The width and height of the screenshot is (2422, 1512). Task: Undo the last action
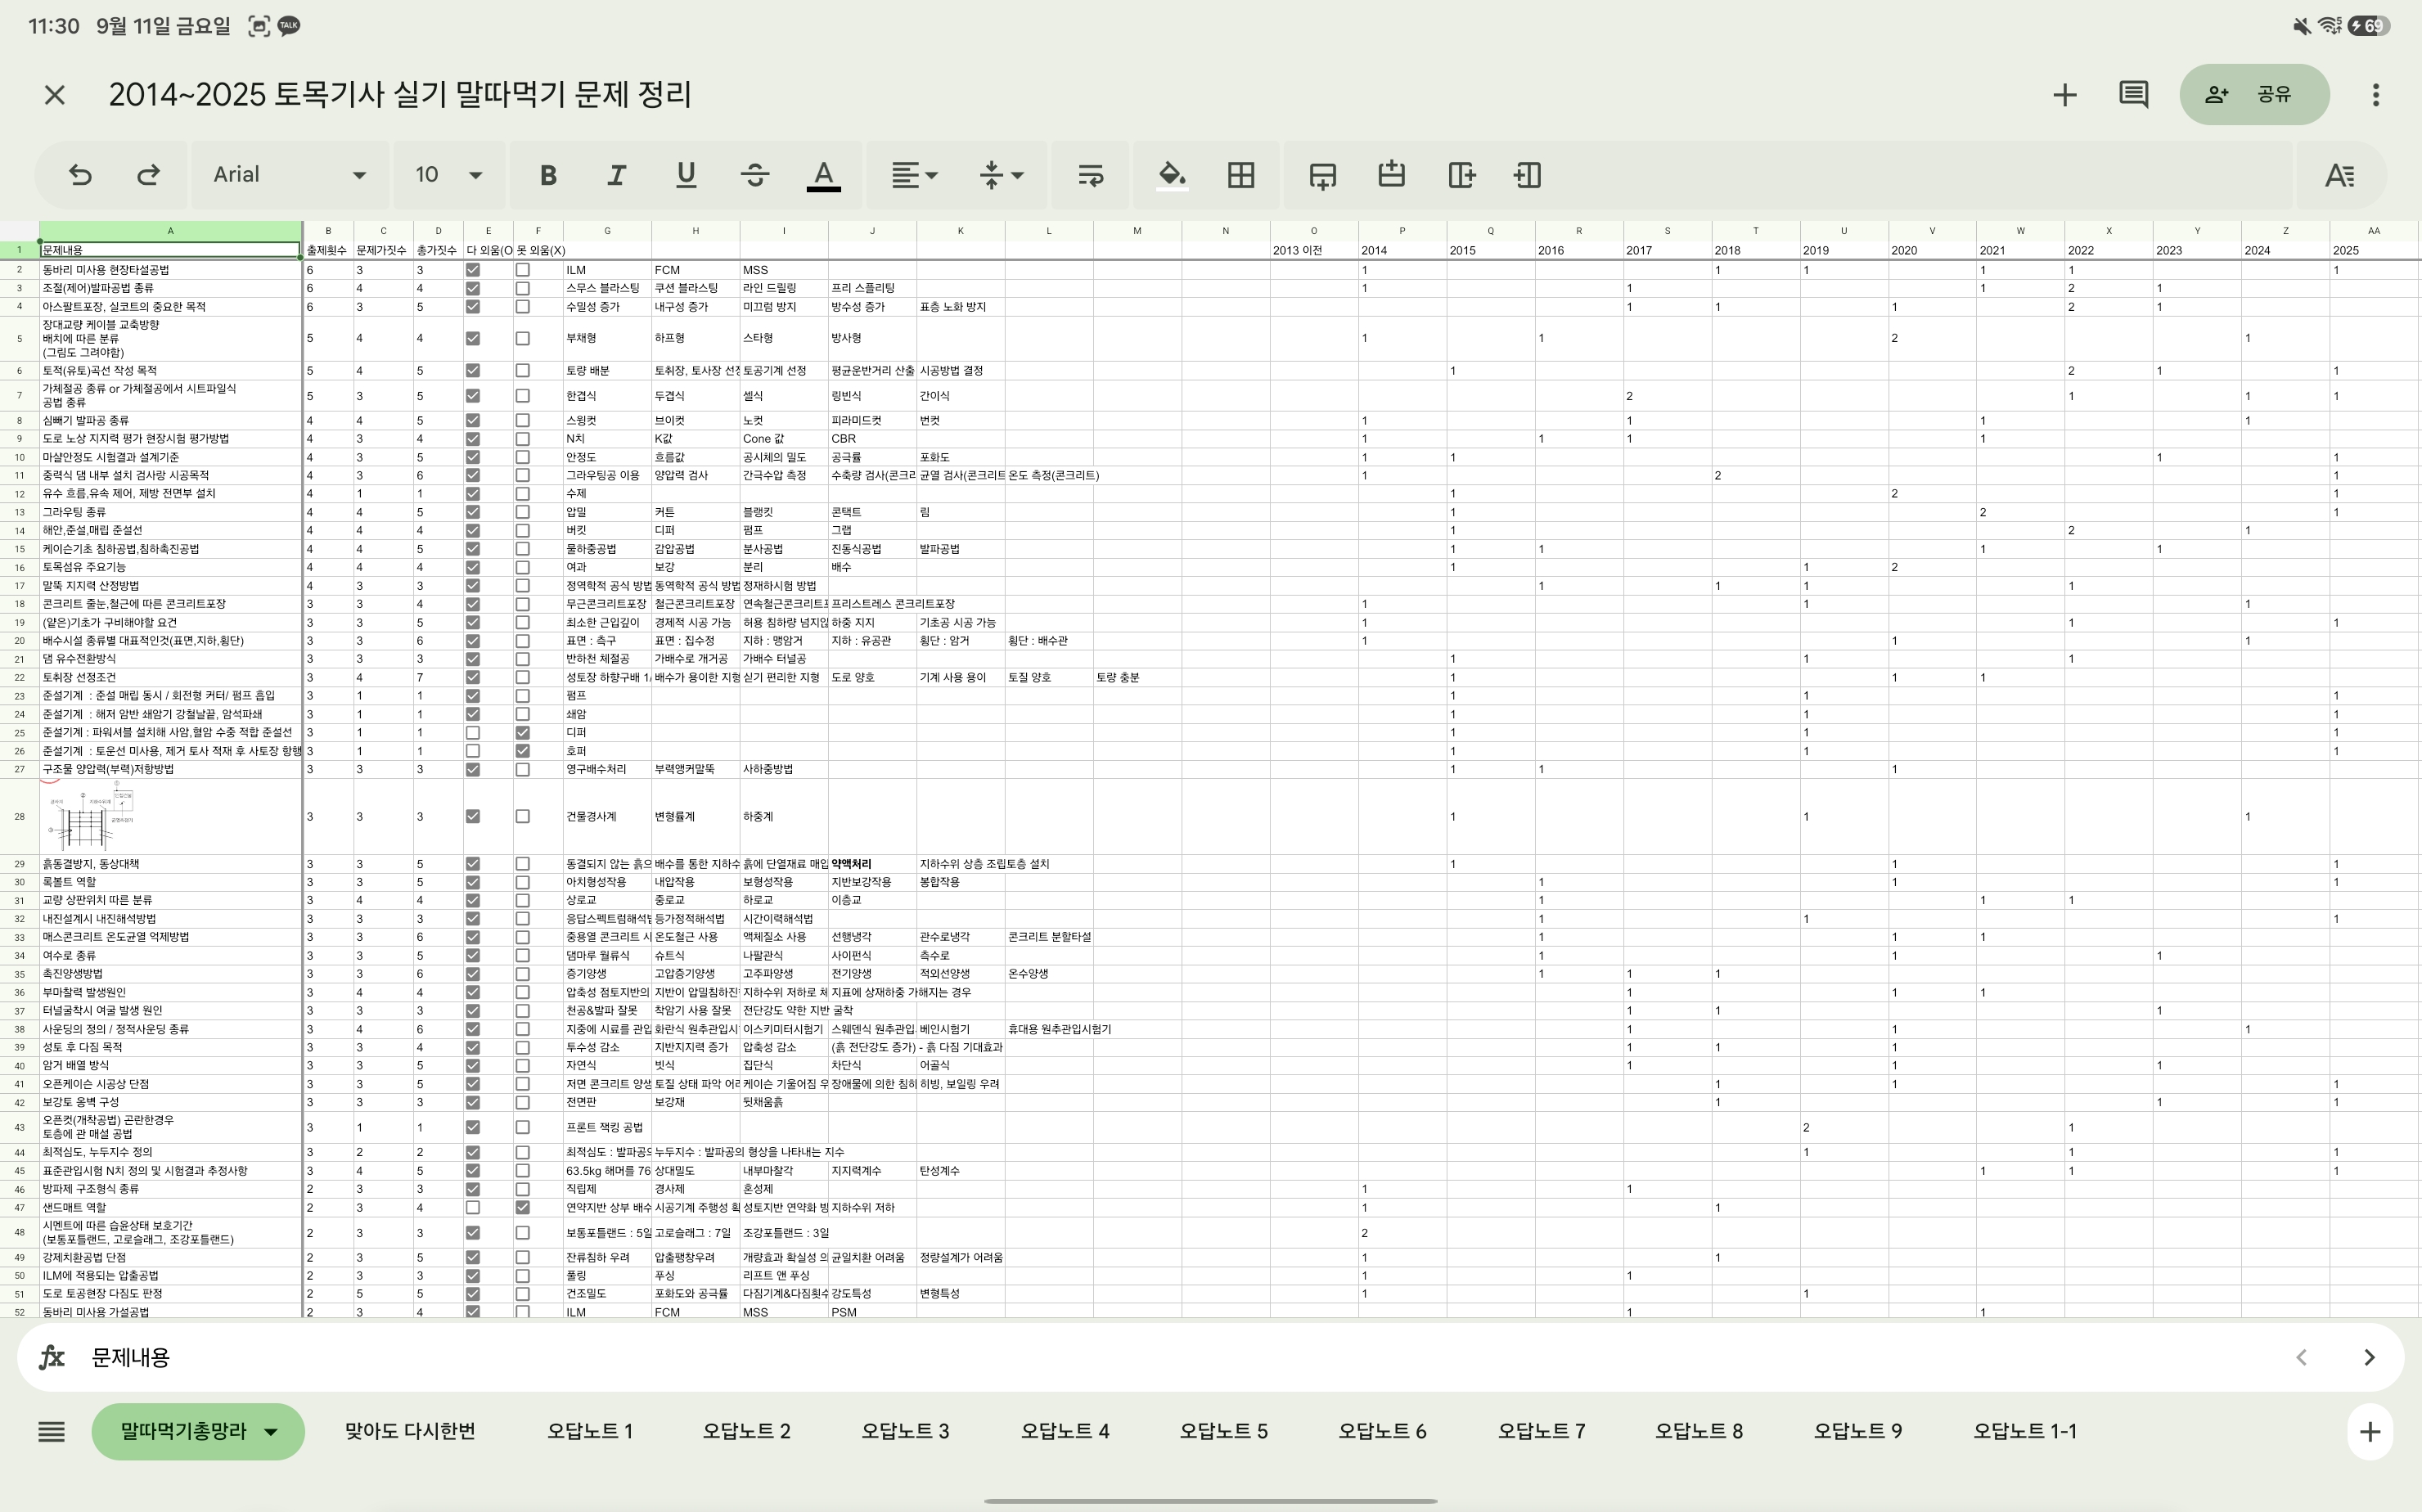(80, 175)
